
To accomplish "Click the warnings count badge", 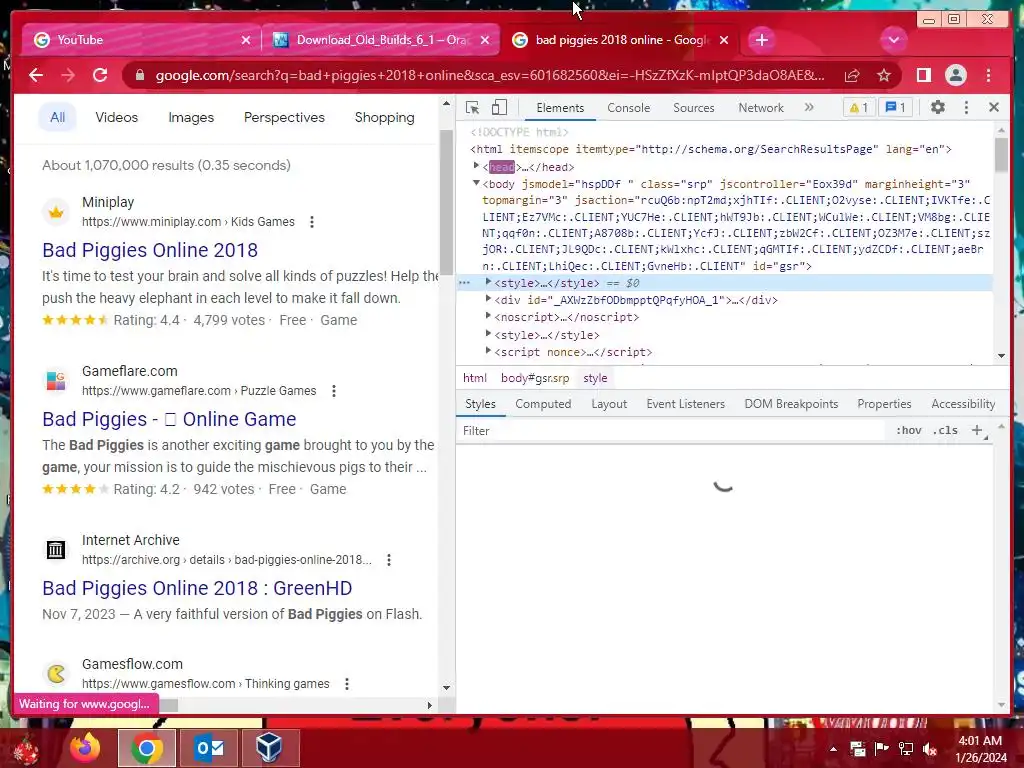I will coord(859,108).
